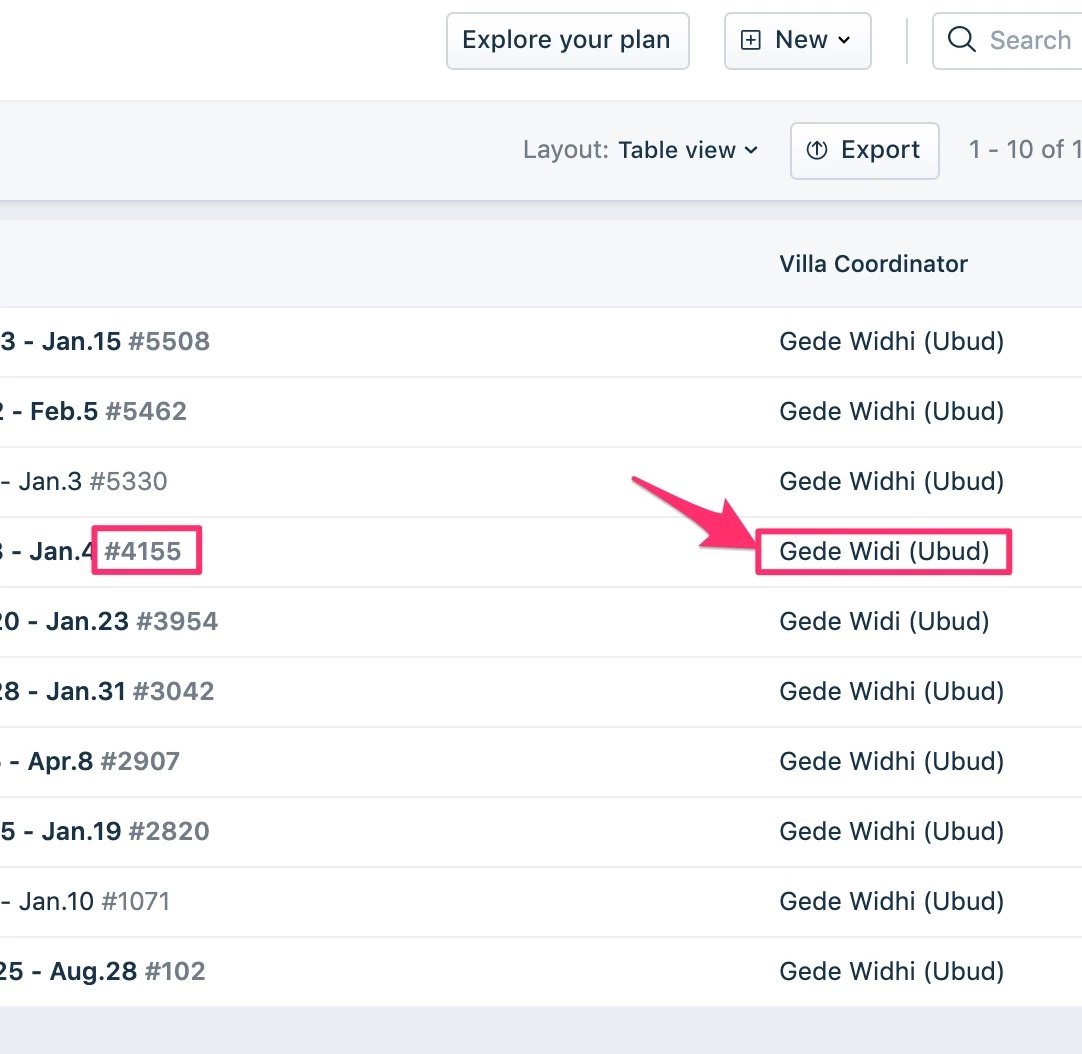1082x1054 pixels.
Task: Click the Explore your plan button
Action: click(x=567, y=41)
